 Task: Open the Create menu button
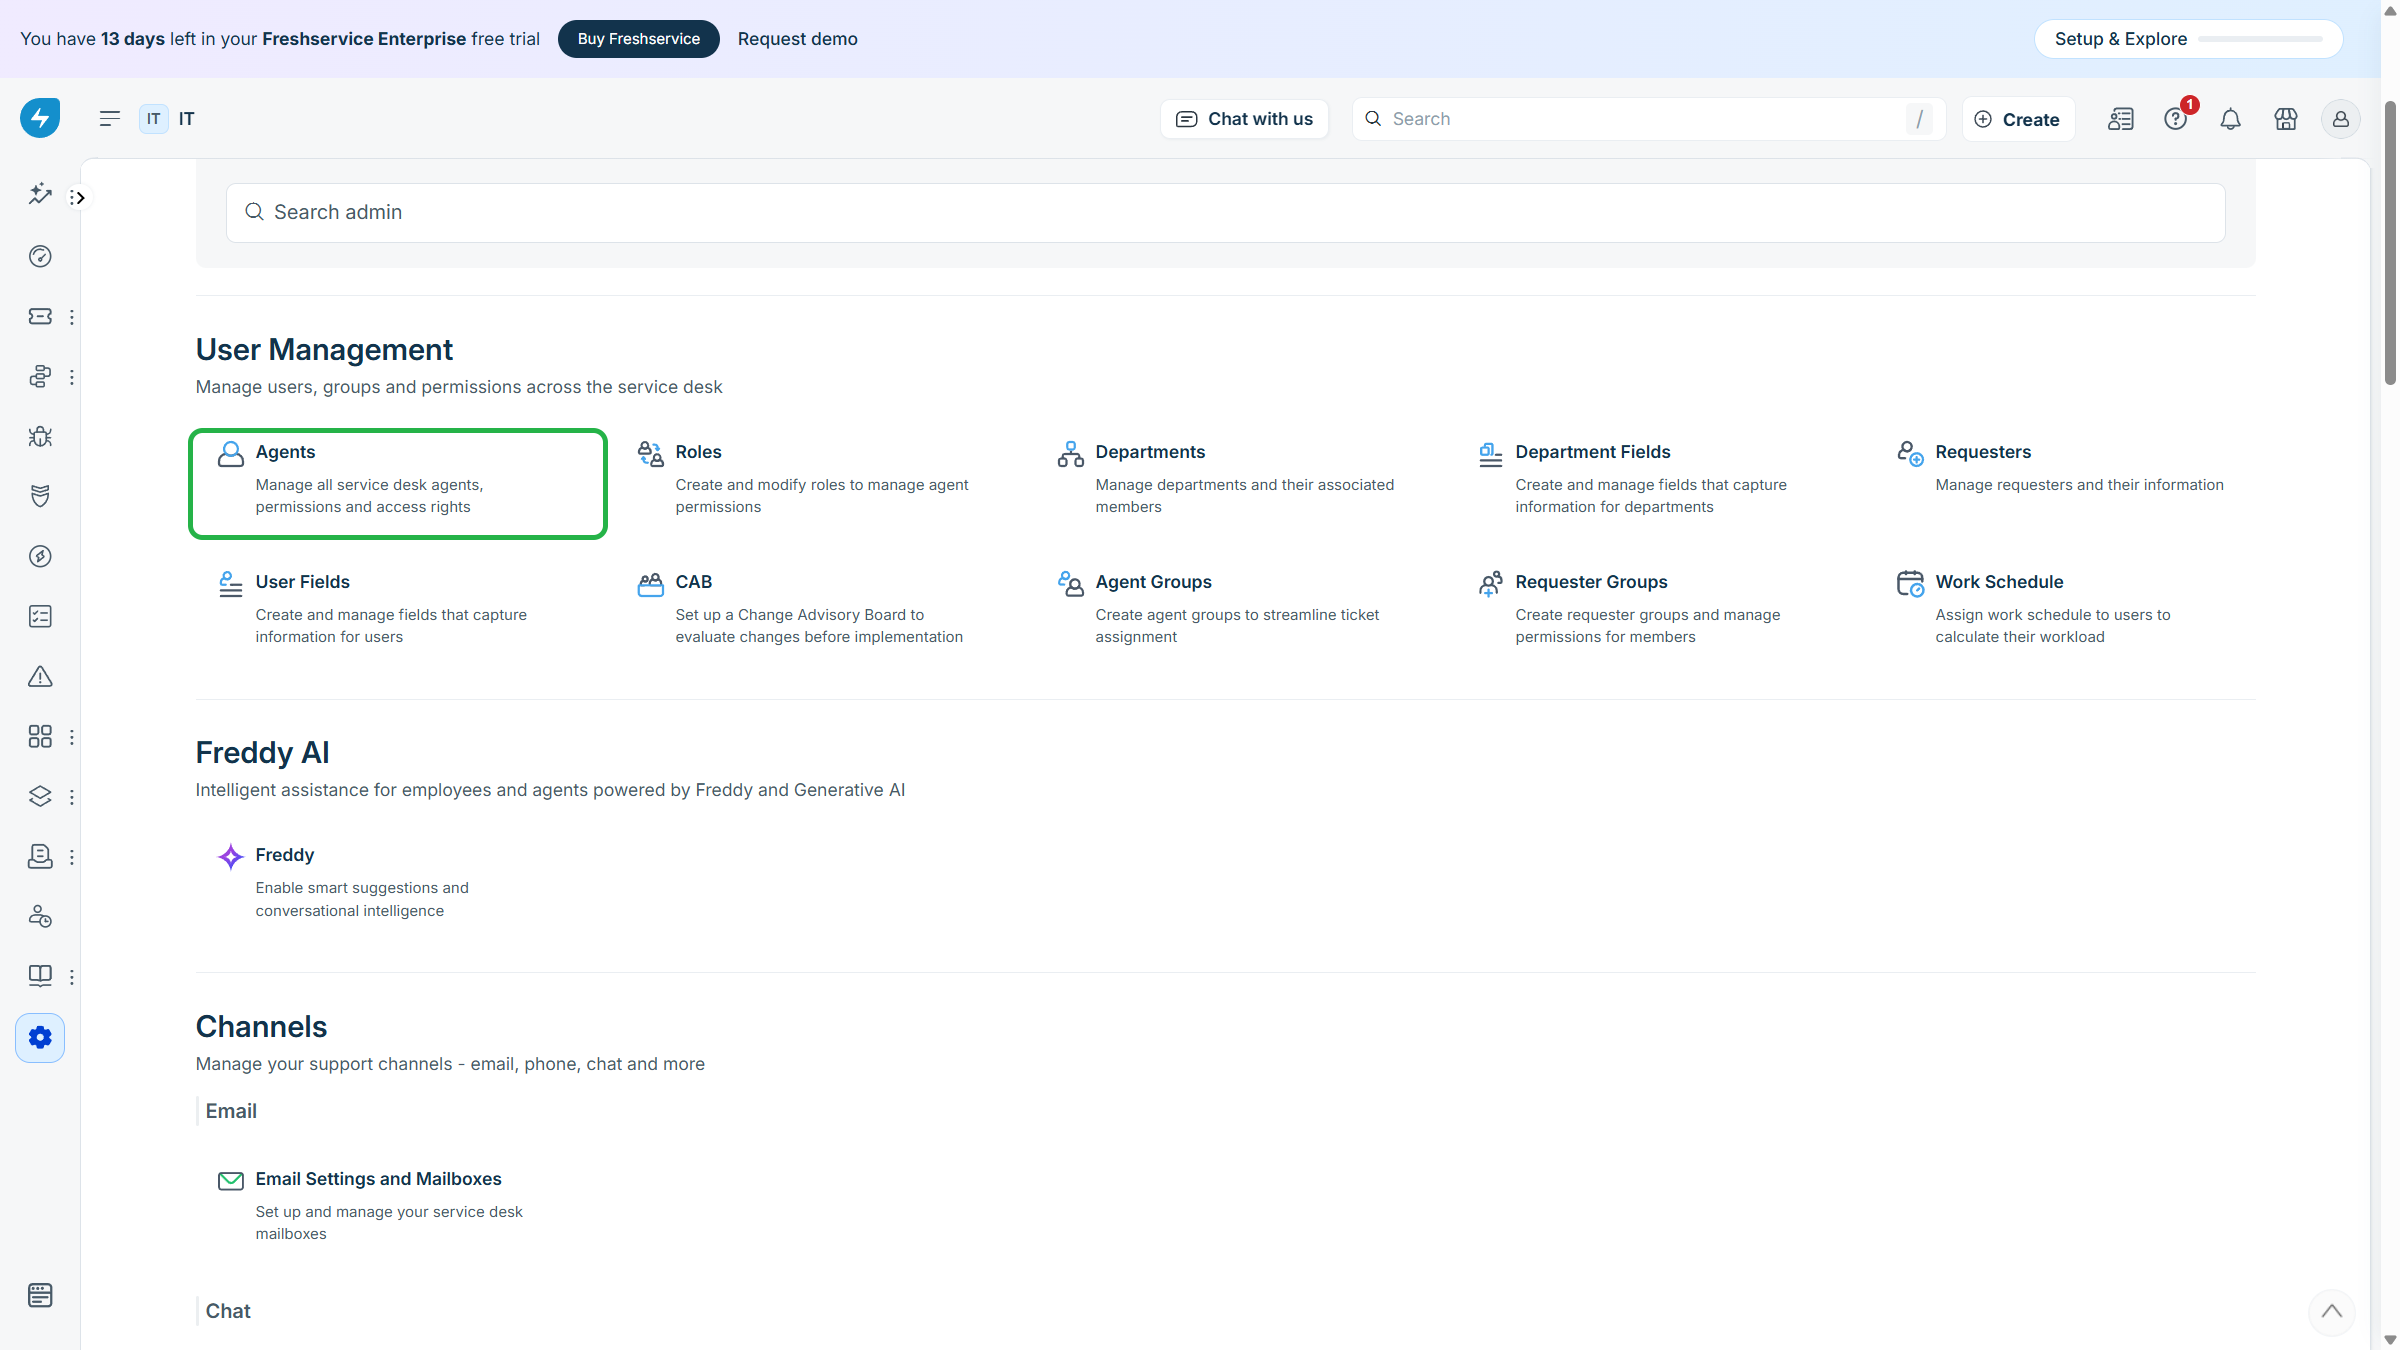[2018, 119]
